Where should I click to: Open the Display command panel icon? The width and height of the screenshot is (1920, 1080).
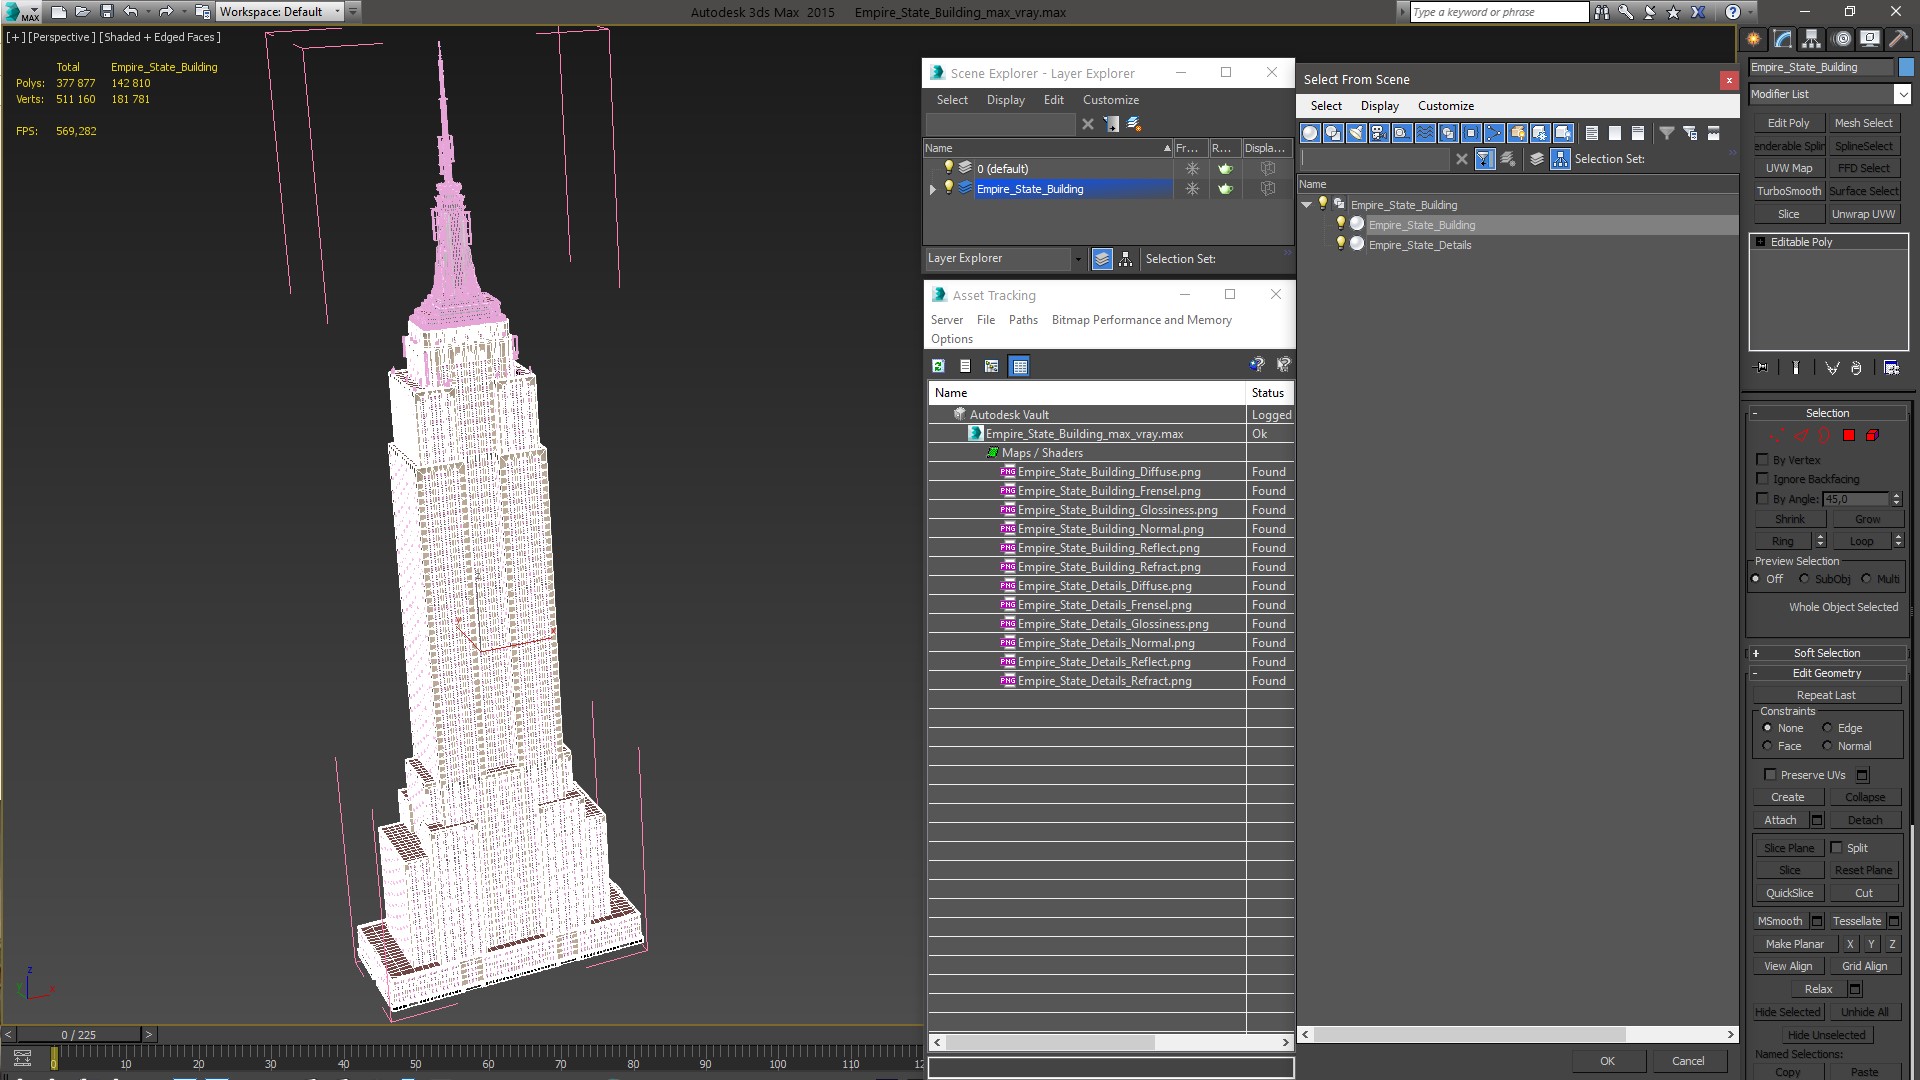[x=1870, y=39]
